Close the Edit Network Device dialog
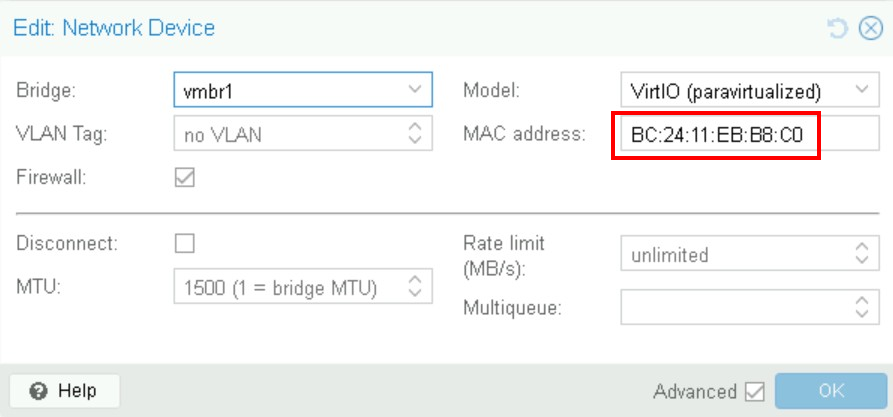The height and width of the screenshot is (417, 893). [x=871, y=28]
